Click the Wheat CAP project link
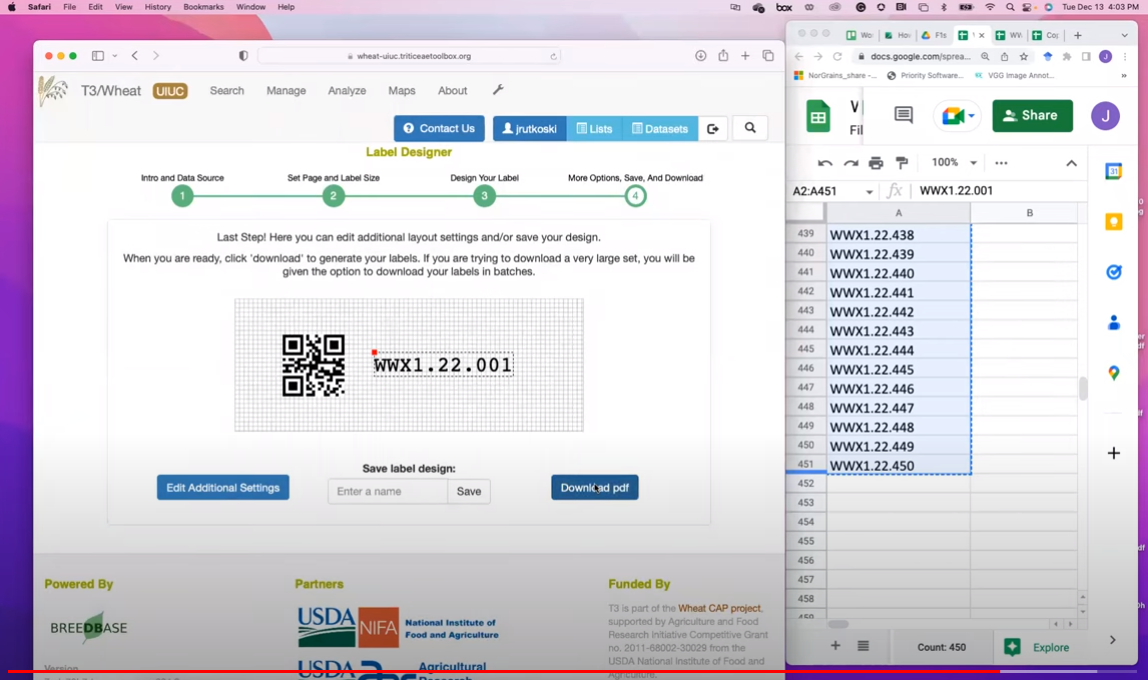 click(x=719, y=608)
